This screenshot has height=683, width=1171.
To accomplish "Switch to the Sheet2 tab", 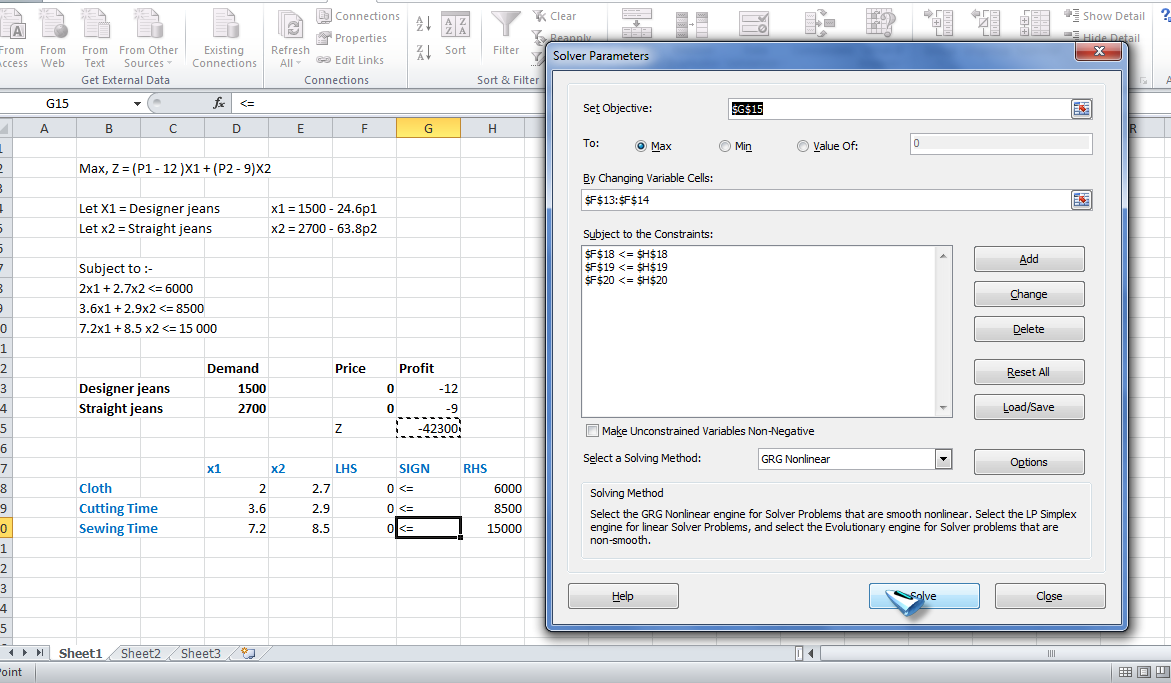I will (140, 653).
